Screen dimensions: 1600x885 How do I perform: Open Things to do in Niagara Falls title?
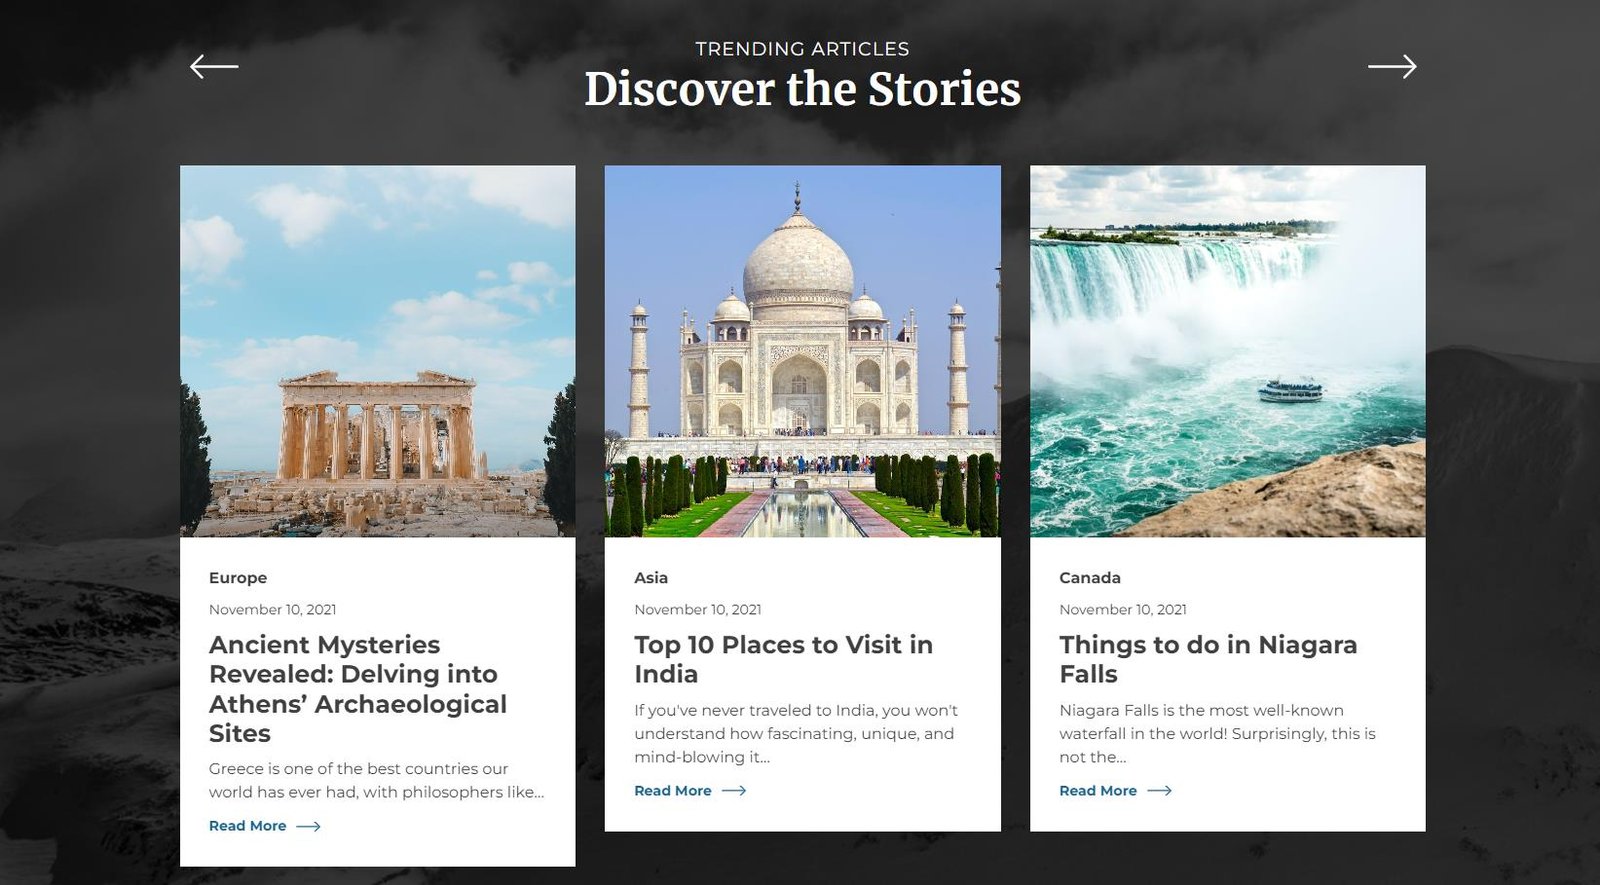point(1208,659)
